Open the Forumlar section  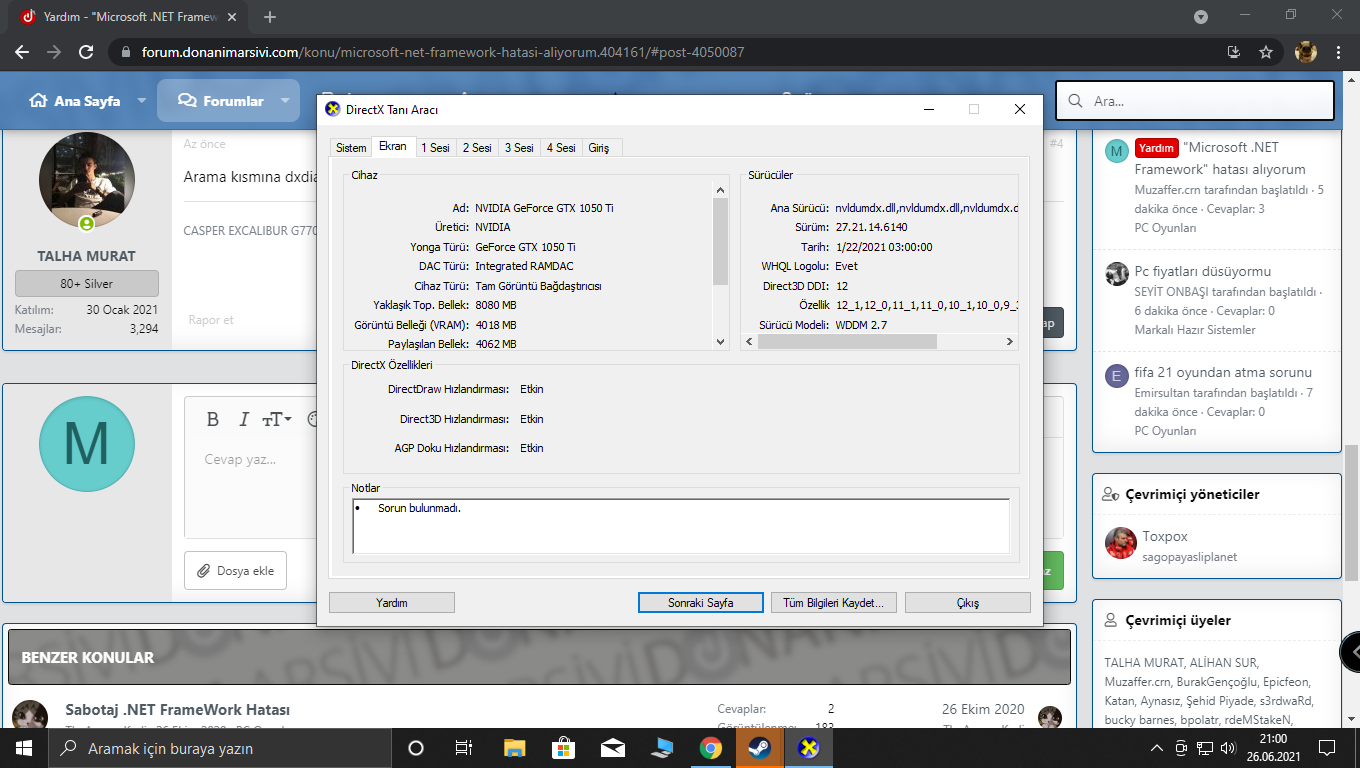[x=220, y=101]
